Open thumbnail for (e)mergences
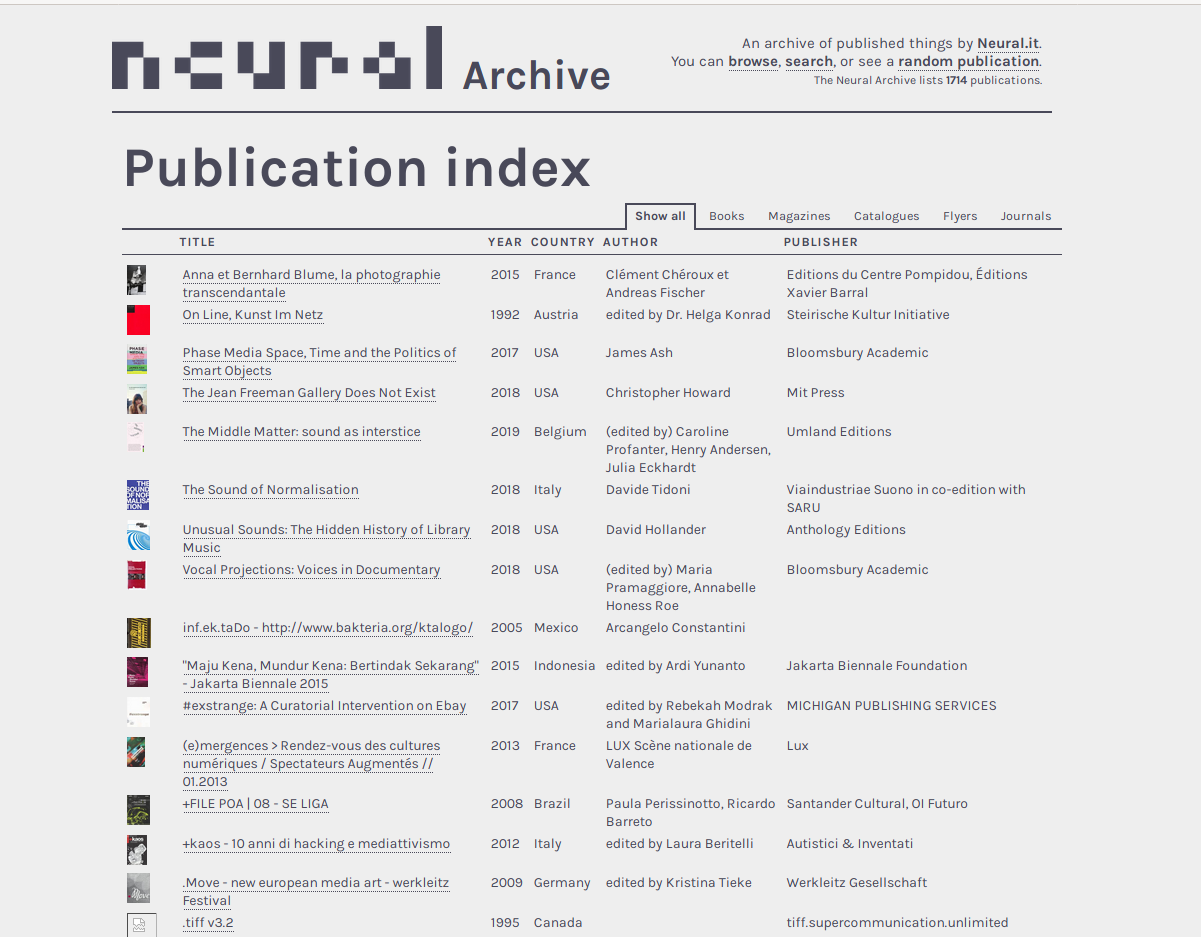 click(x=136, y=752)
